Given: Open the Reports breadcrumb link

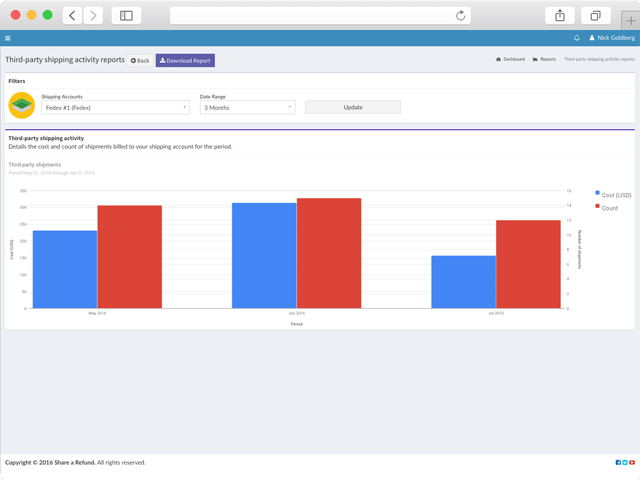Looking at the screenshot, I should pos(545,59).
